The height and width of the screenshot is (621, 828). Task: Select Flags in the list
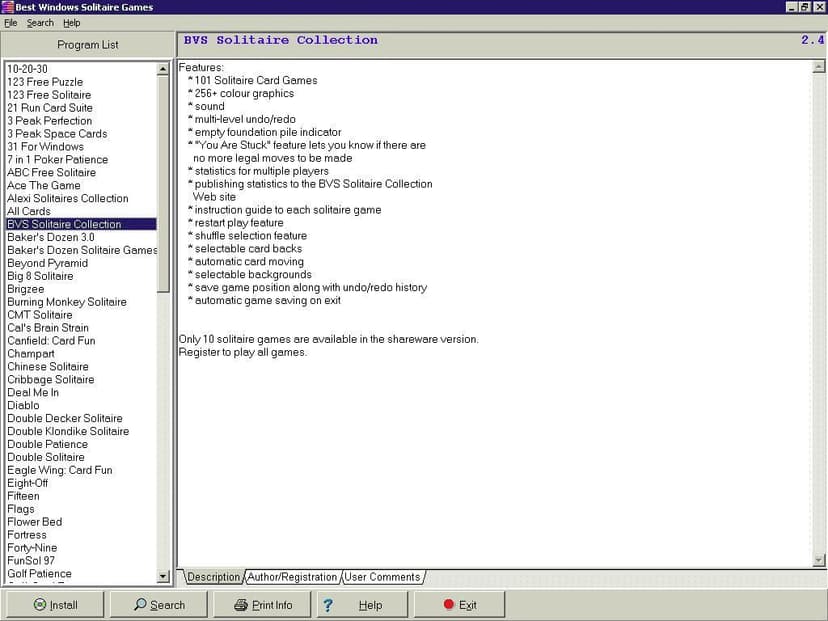point(81,509)
